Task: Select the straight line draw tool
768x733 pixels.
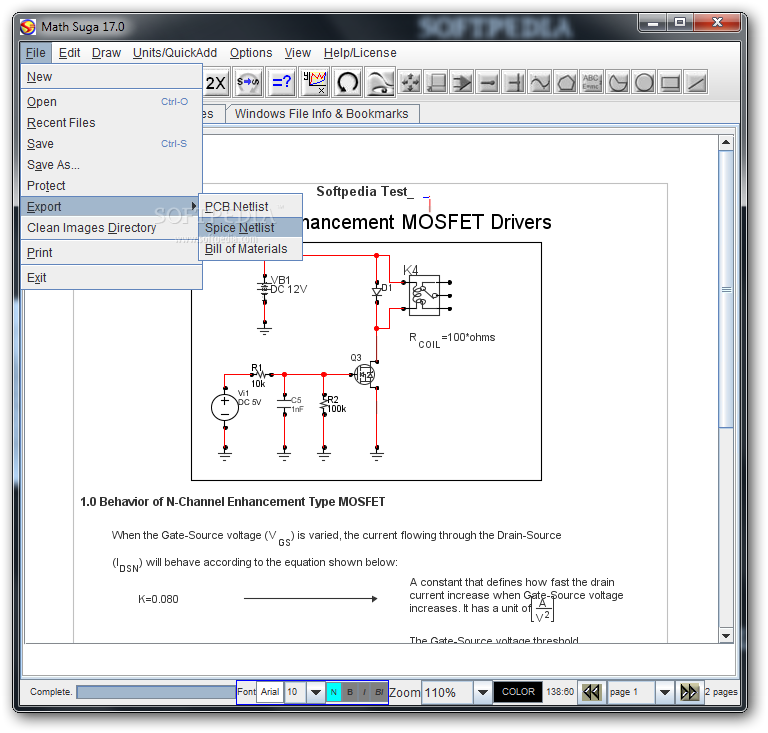Action: (x=696, y=82)
